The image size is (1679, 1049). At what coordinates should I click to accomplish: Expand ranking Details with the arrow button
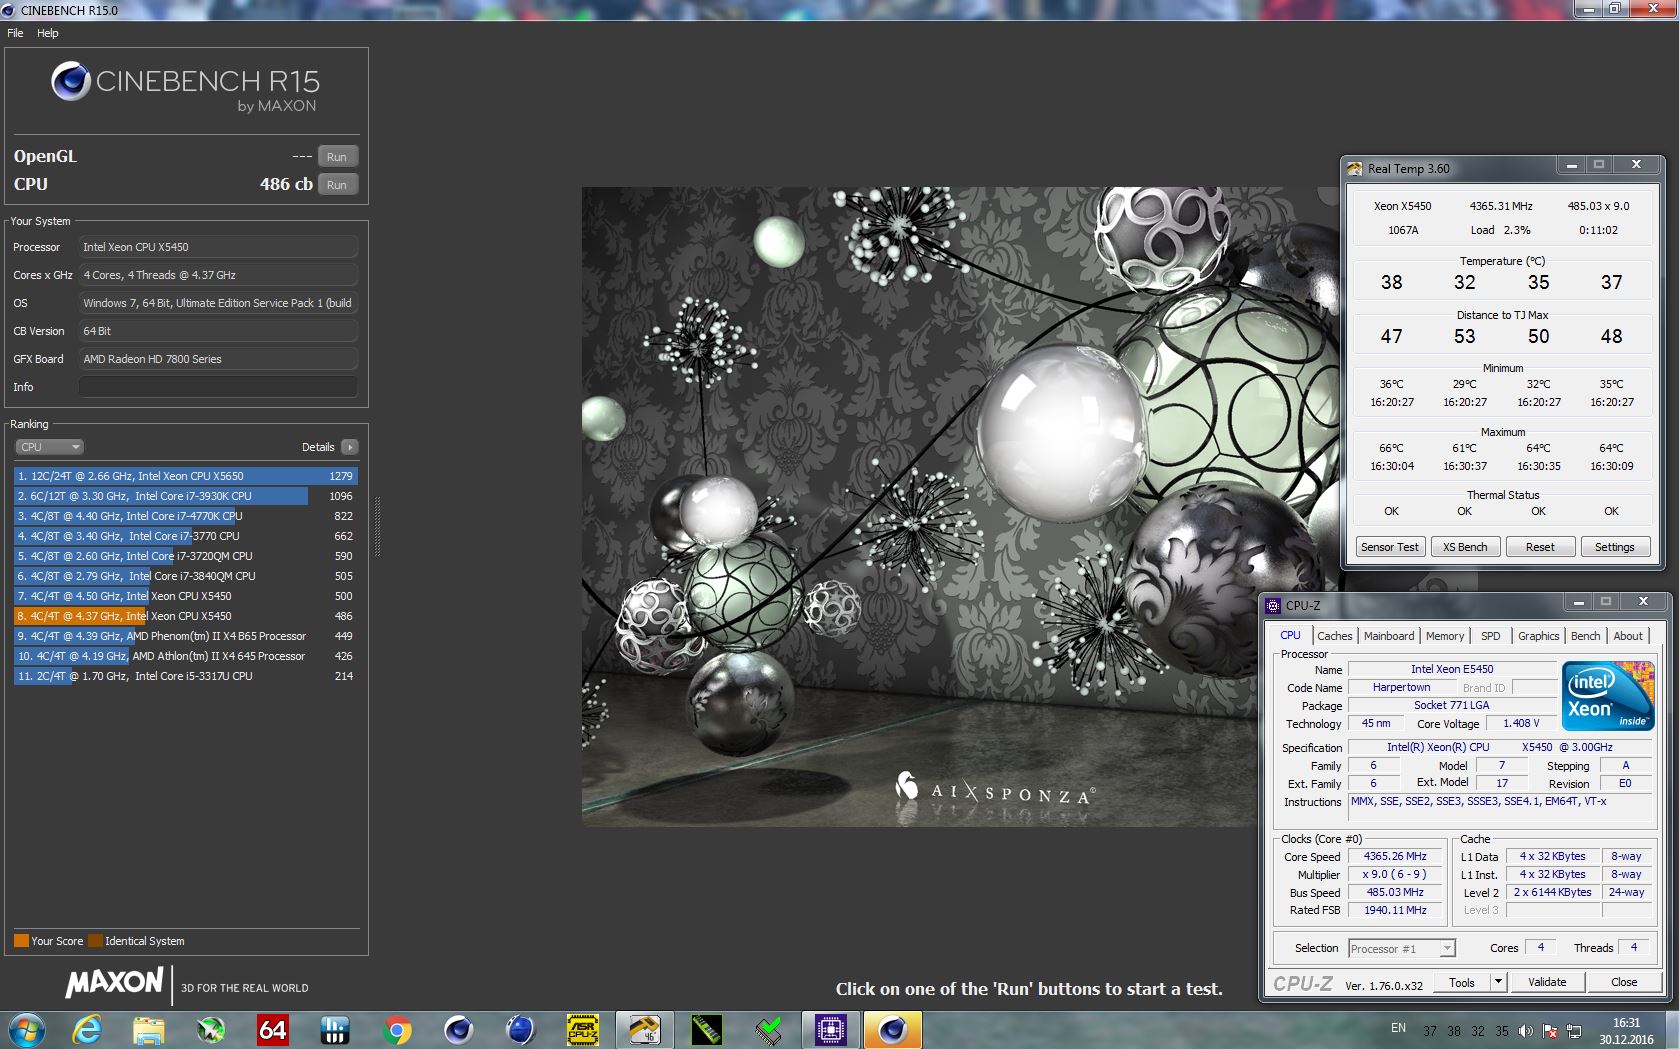tap(349, 447)
